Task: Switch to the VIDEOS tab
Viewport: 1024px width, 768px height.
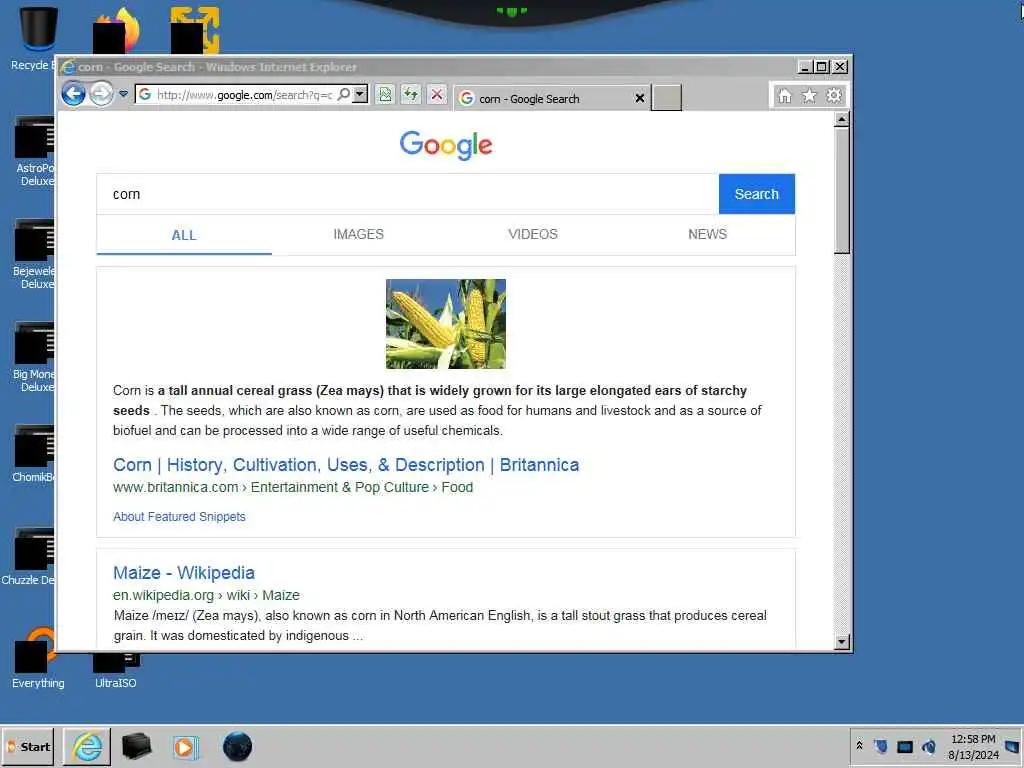Action: (533, 234)
